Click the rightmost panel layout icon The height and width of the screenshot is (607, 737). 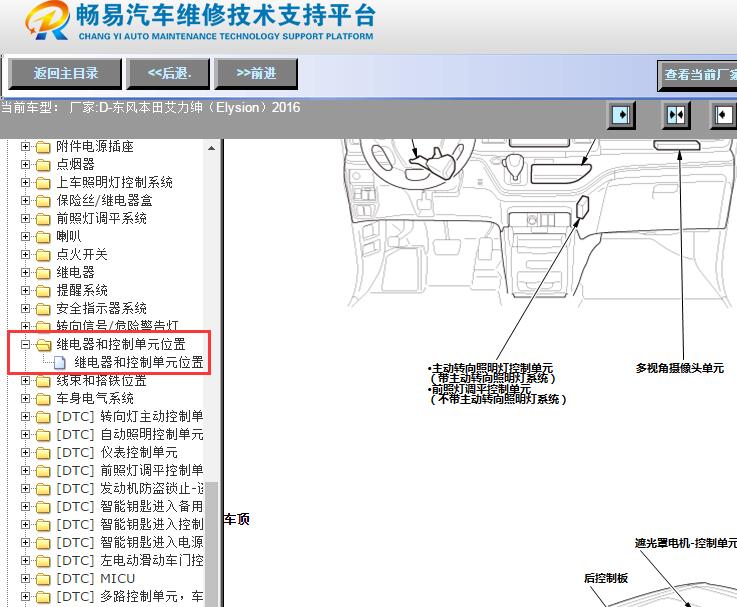(723, 115)
